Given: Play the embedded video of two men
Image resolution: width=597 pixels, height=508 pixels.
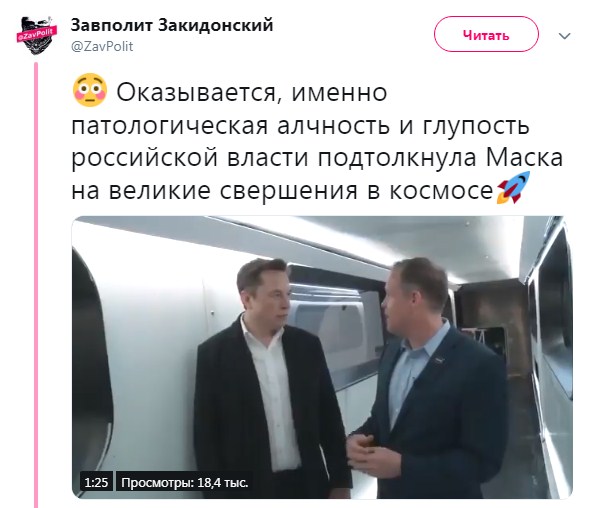Looking at the screenshot, I should point(322,357).
